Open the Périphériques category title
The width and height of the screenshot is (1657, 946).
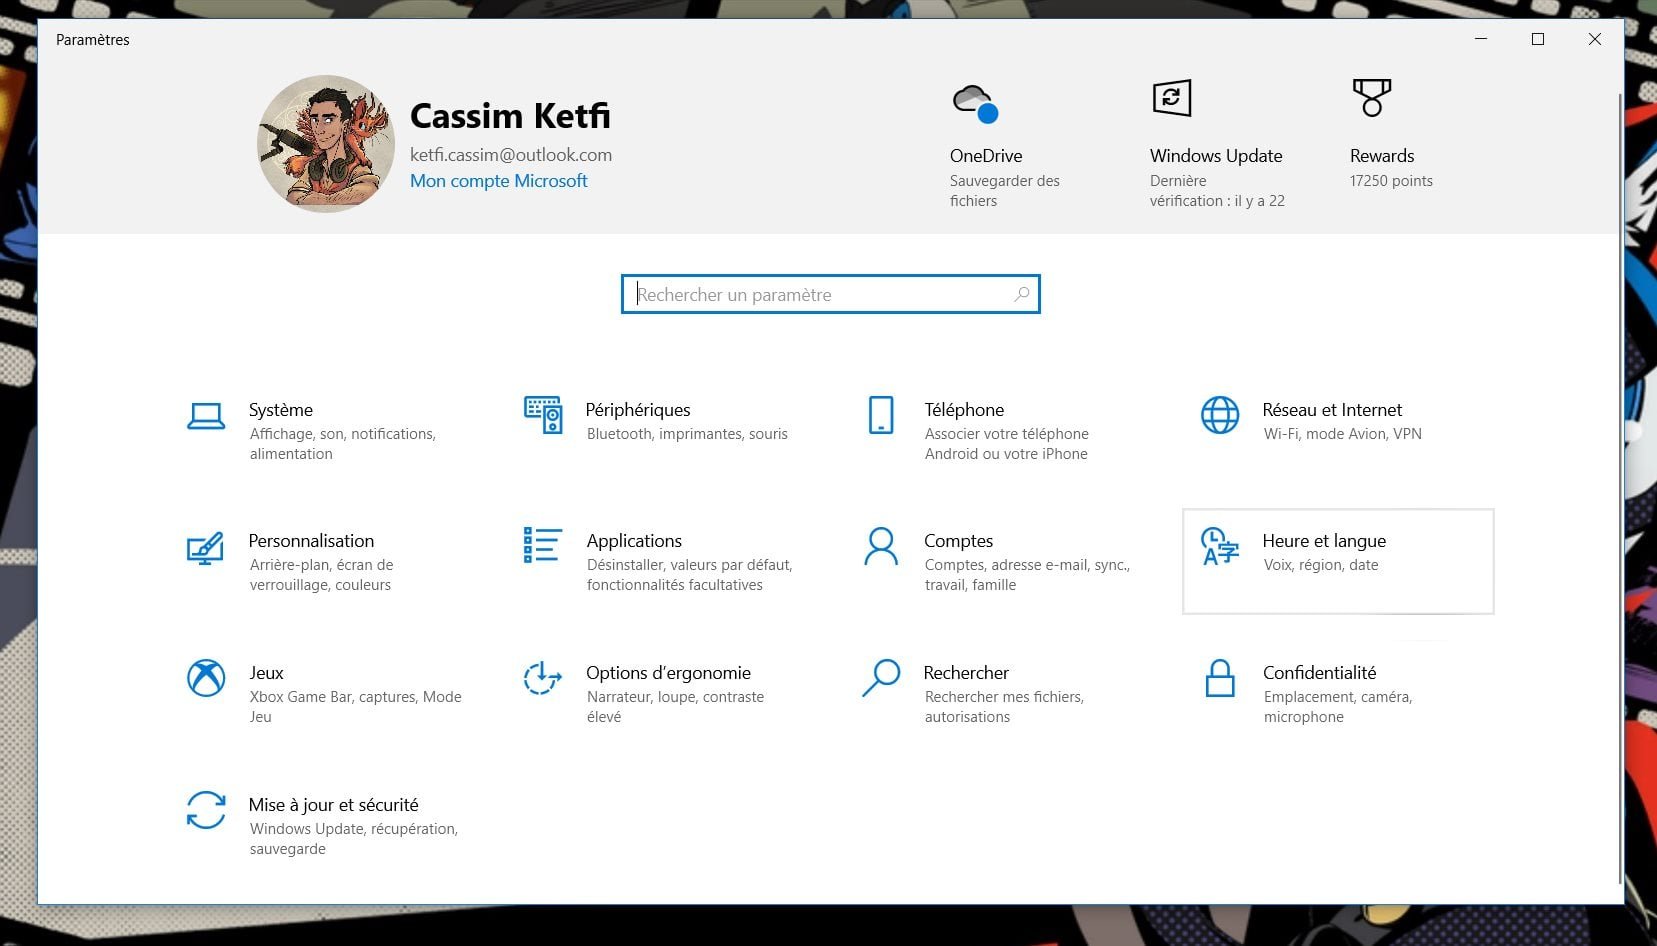click(638, 410)
